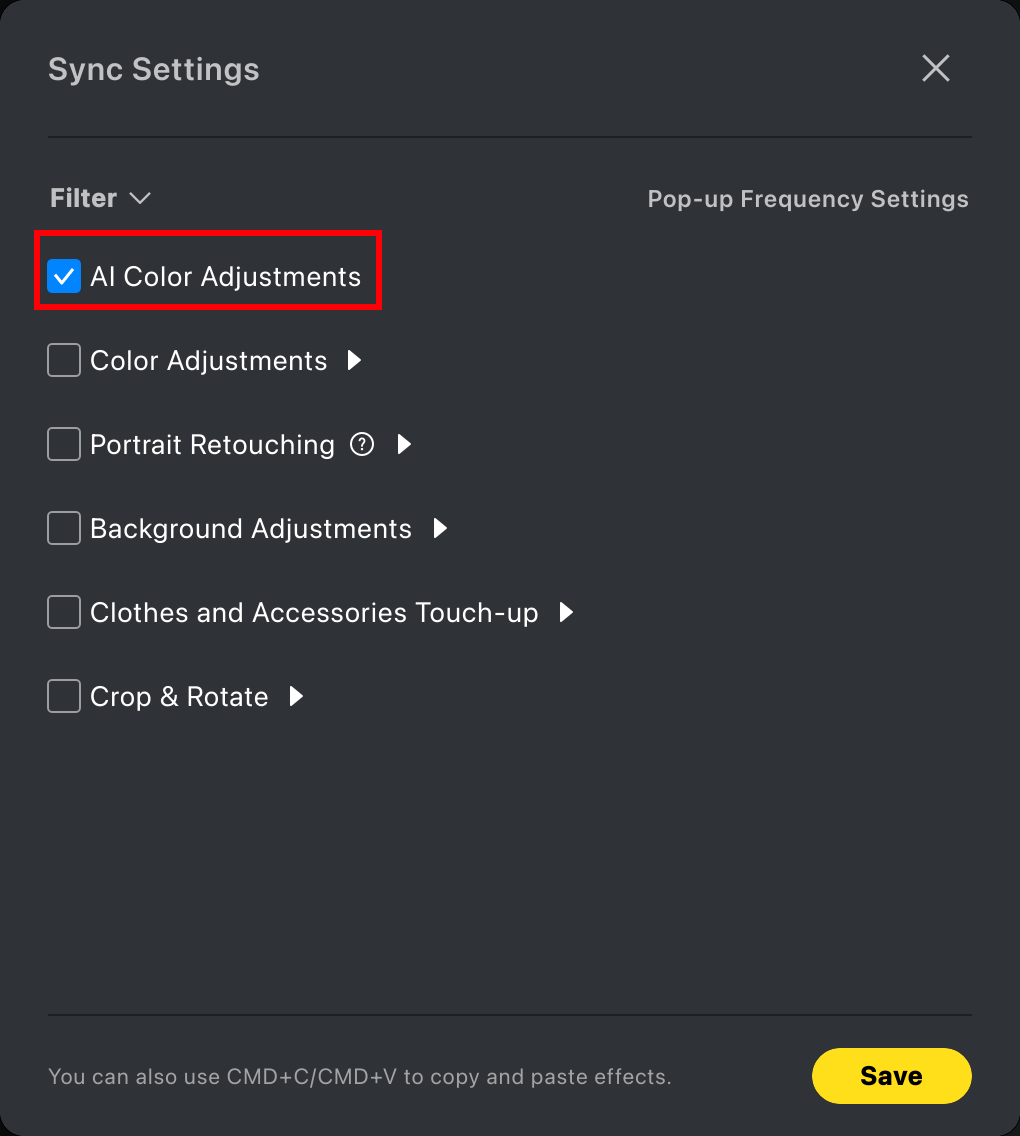Click the help icon beside Portrait Retouching

pos(361,444)
